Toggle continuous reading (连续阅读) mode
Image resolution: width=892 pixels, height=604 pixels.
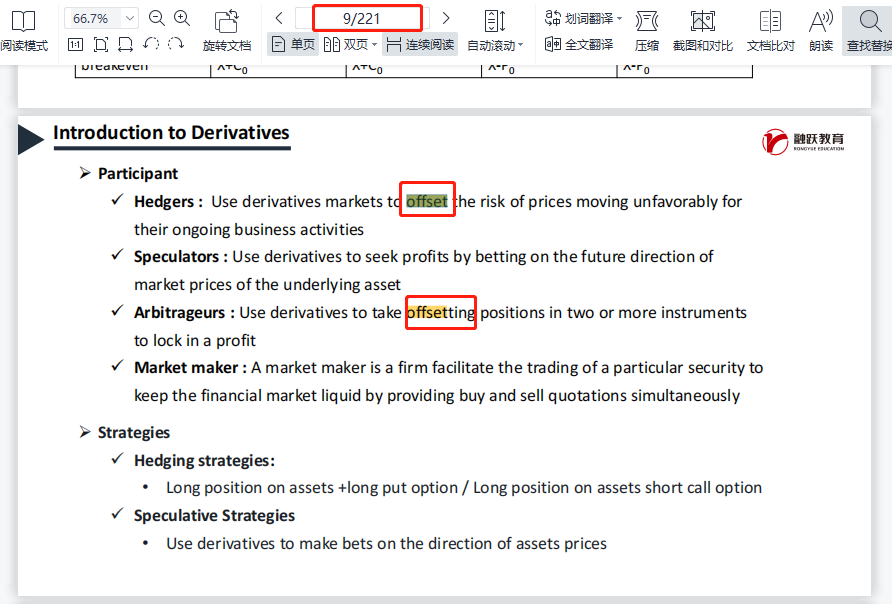pos(420,44)
